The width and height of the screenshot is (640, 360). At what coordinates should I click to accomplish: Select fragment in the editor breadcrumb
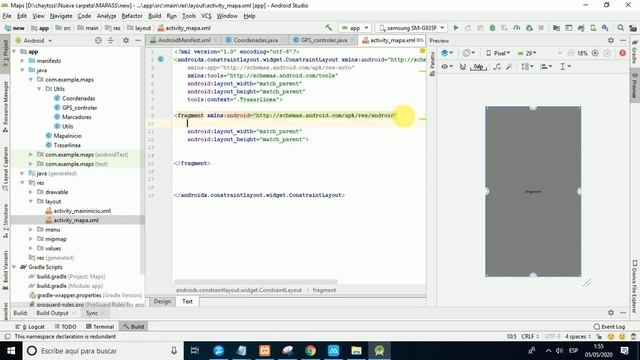pos(324,290)
